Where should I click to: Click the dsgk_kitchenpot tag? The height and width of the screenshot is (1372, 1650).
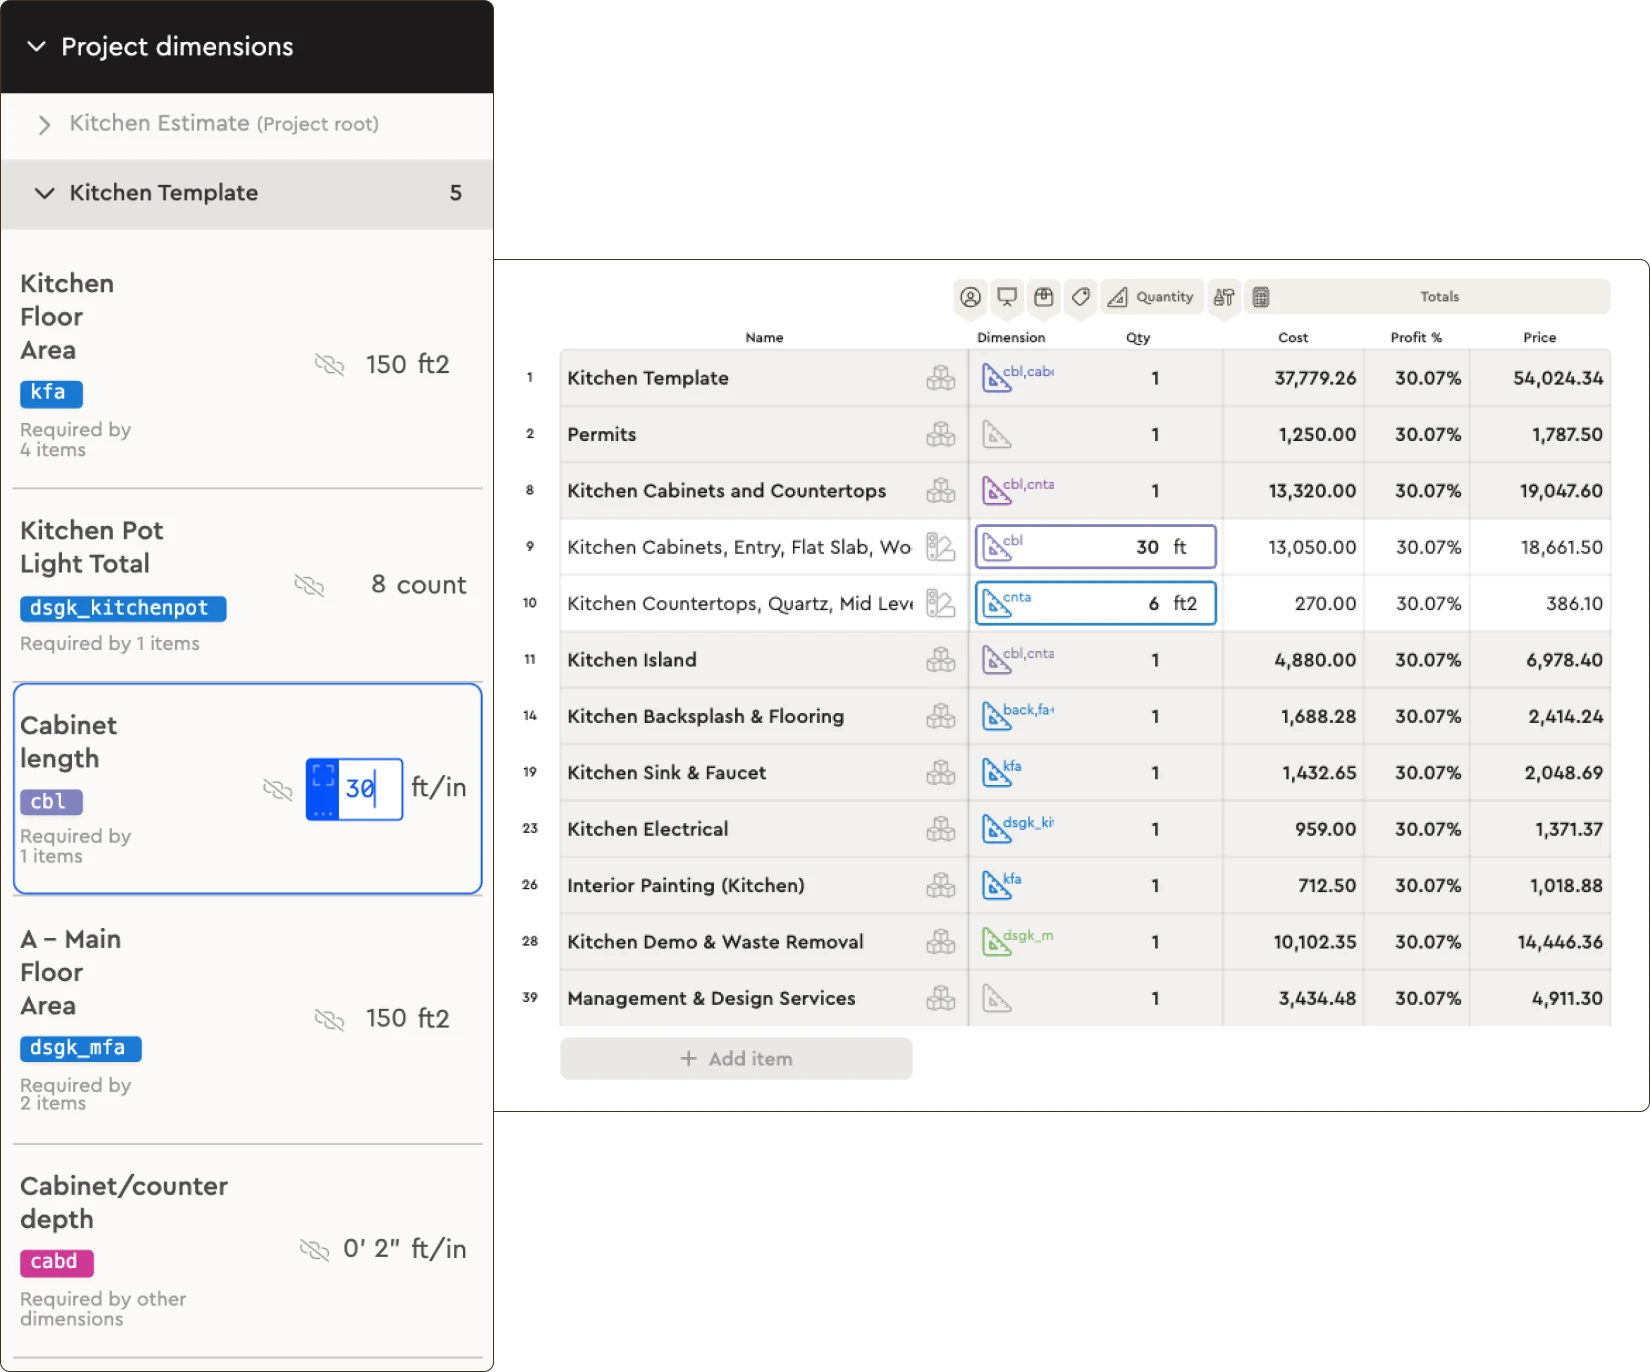[123, 608]
